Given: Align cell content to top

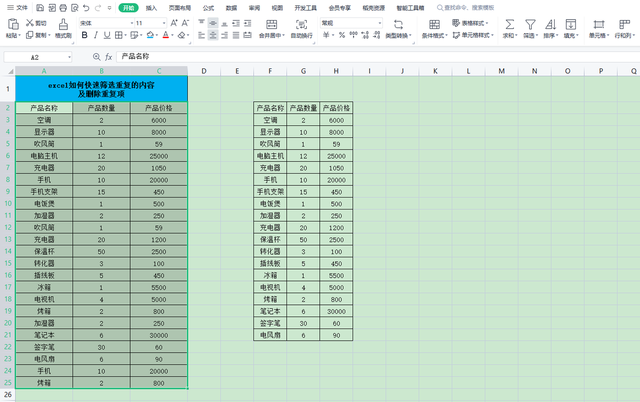Looking at the screenshot, I should pyautogui.click(x=201, y=23).
